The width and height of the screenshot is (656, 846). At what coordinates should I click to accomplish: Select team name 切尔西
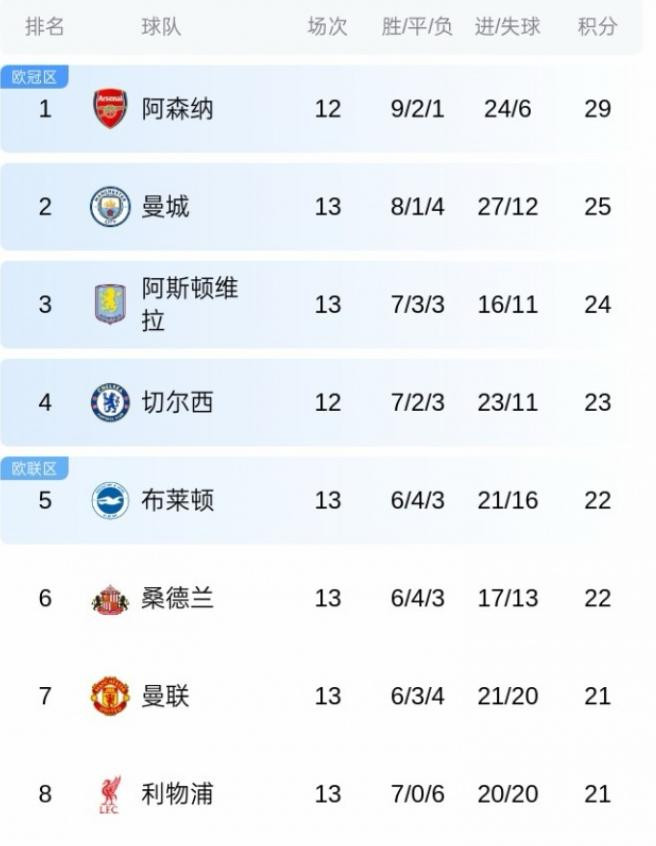(x=177, y=402)
